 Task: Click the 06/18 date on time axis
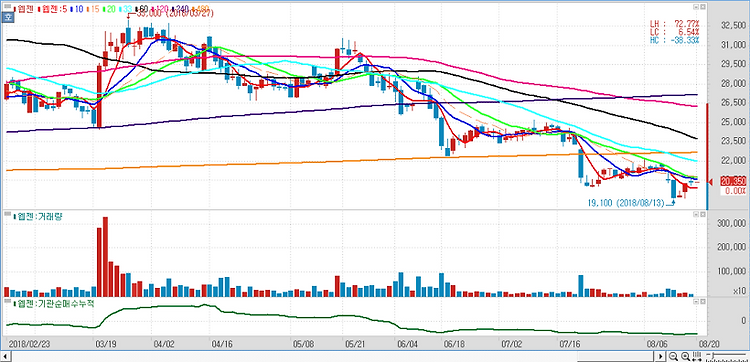454,344
